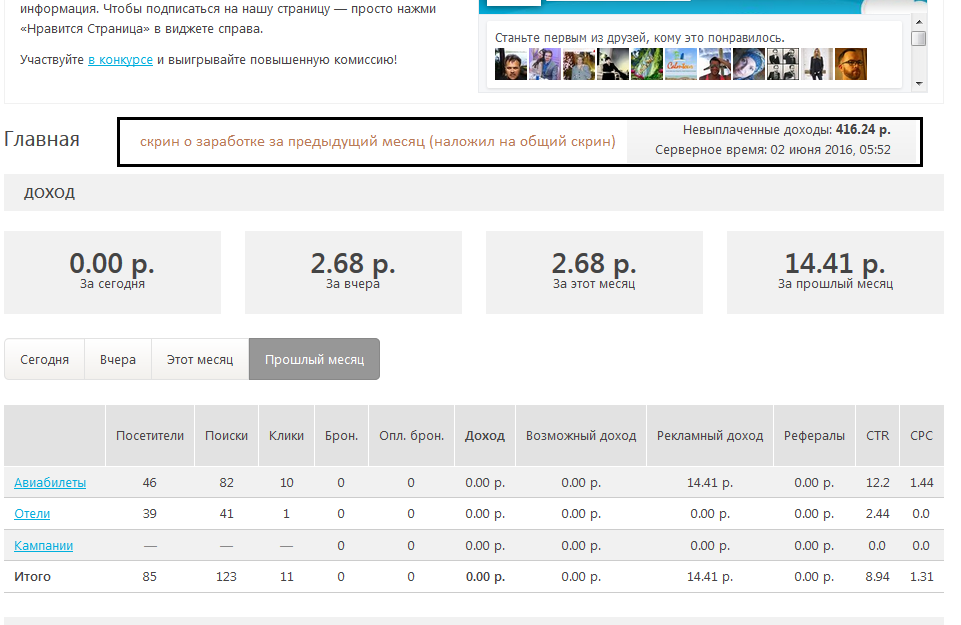The height and width of the screenshot is (625, 961).
Task: Click the bold Доход column header
Action: (x=485, y=436)
